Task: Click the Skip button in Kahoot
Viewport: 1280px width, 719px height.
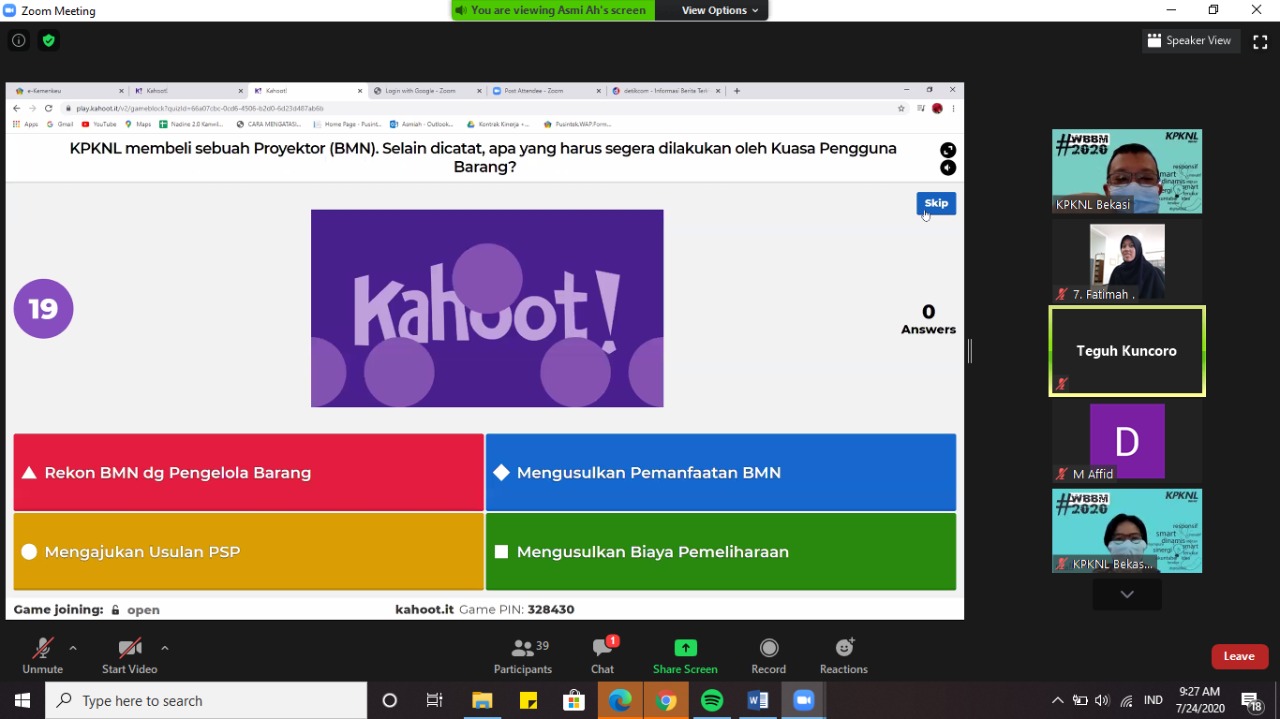Action: point(936,203)
